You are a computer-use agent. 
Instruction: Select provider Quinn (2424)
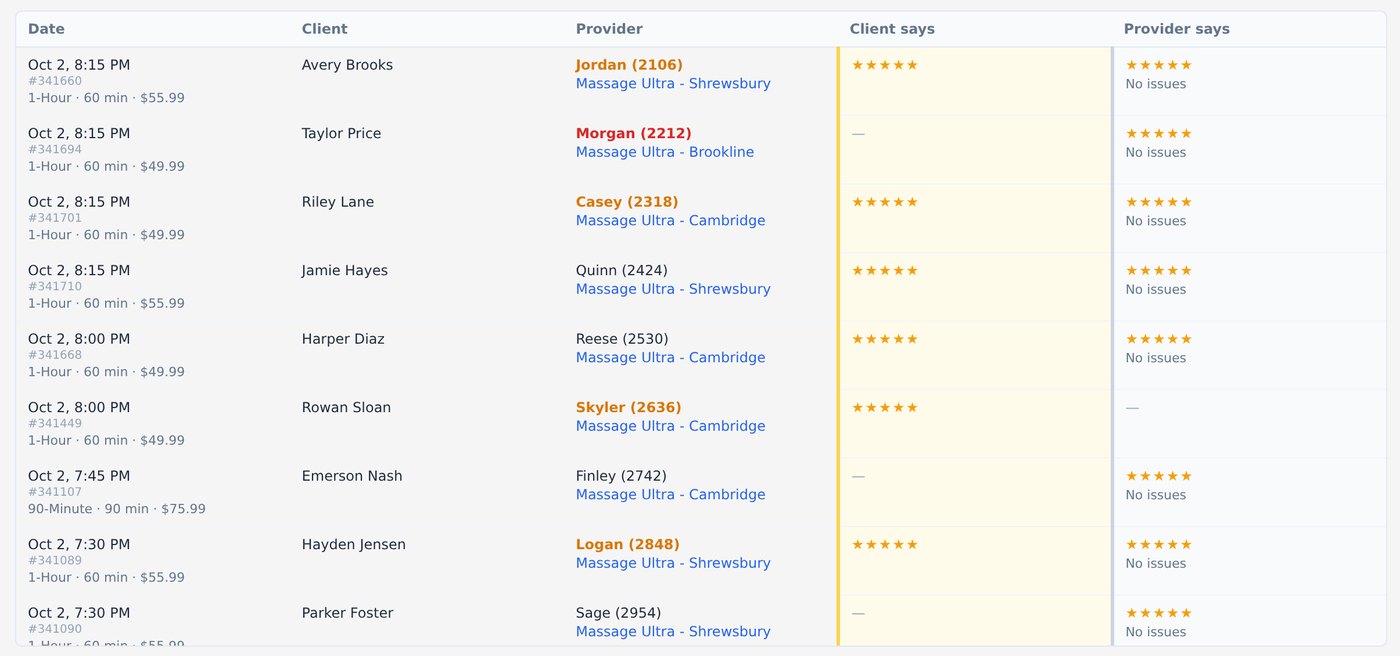tap(621, 270)
